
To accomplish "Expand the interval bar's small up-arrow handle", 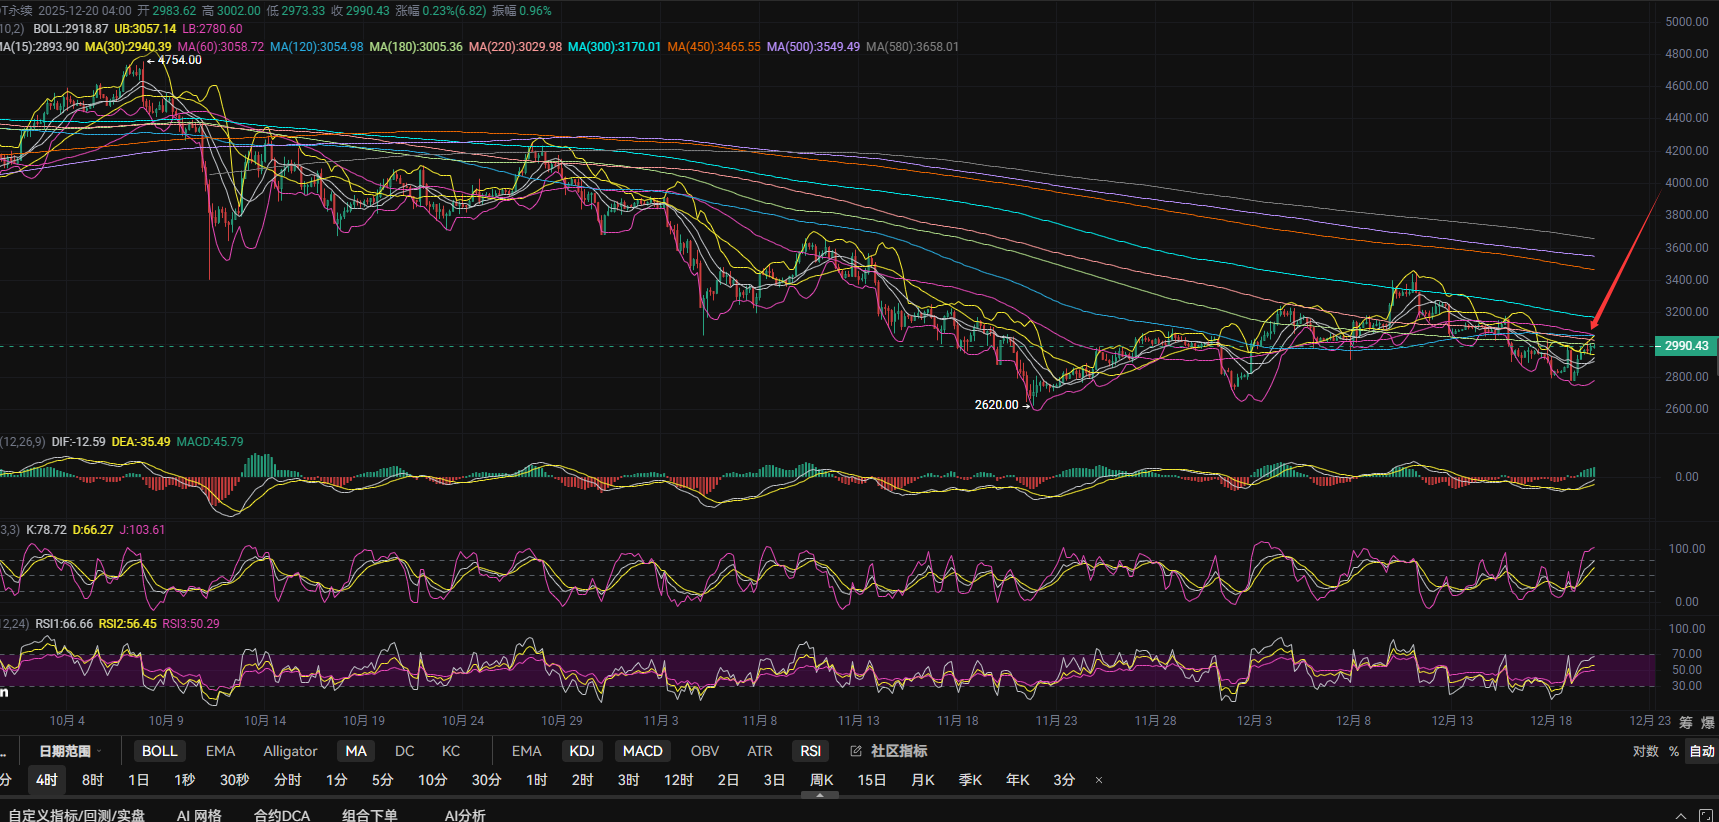I will click(x=820, y=796).
